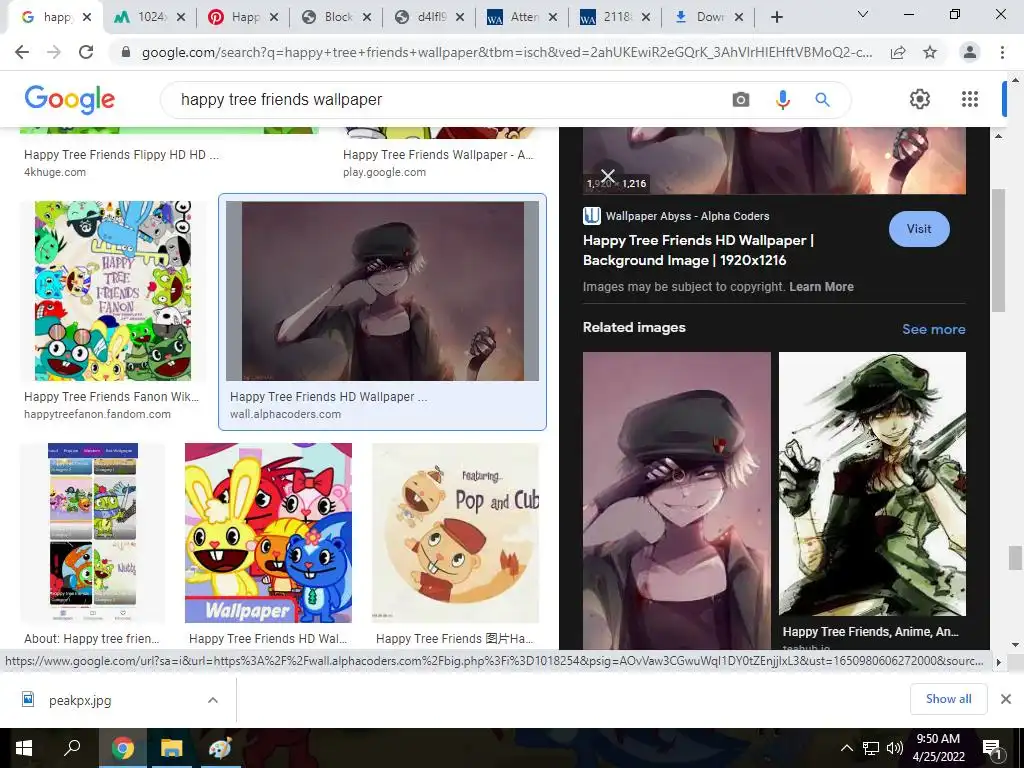Click the peakpx.jpg download file icon
1024x768 pixels.
28,699
